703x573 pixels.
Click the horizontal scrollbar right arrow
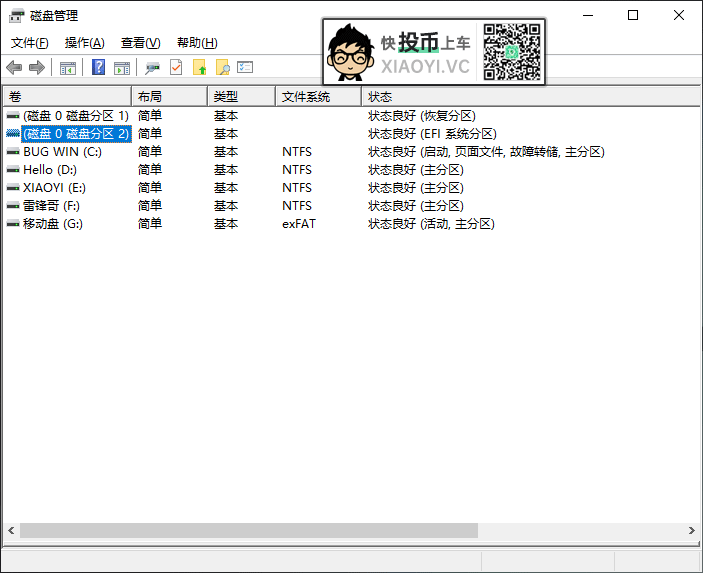[x=691, y=530]
